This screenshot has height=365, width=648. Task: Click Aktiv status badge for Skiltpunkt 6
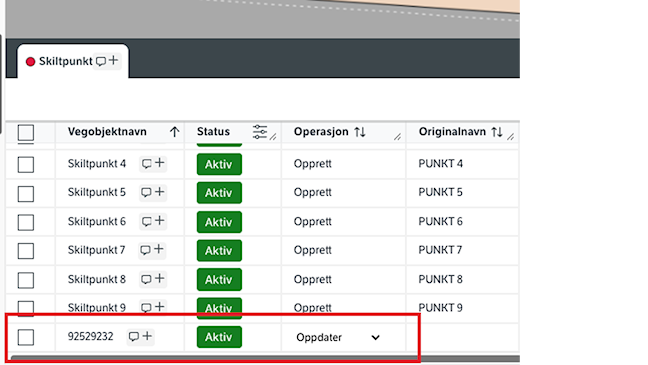[x=219, y=222]
